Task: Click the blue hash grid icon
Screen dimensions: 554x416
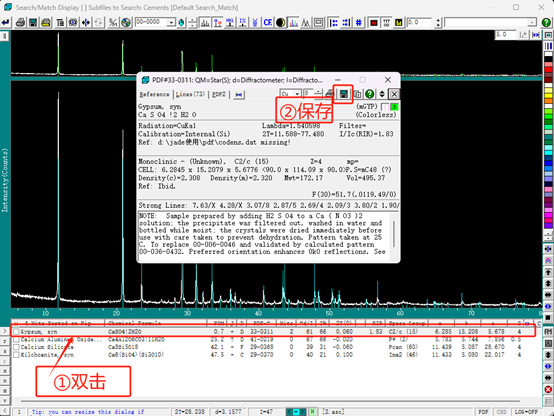Action: [x=359, y=23]
